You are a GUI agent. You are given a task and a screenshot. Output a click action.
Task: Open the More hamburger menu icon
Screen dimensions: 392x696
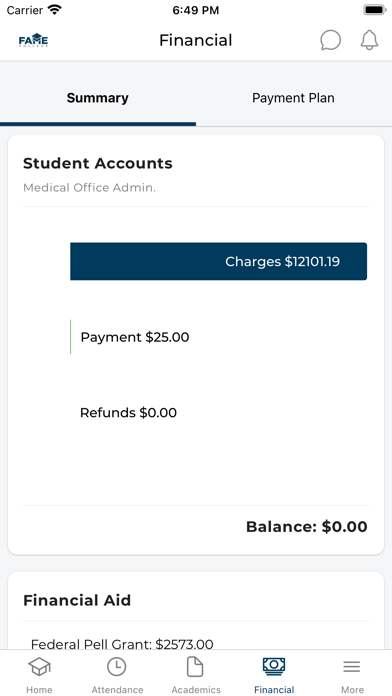(x=352, y=667)
